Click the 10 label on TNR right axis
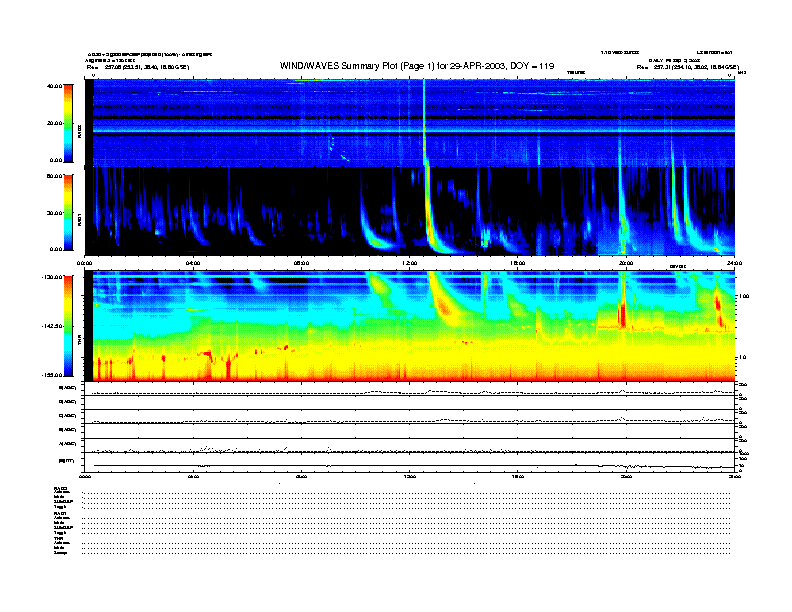Screen dimensions: 792x612 [x=743, y=357]
